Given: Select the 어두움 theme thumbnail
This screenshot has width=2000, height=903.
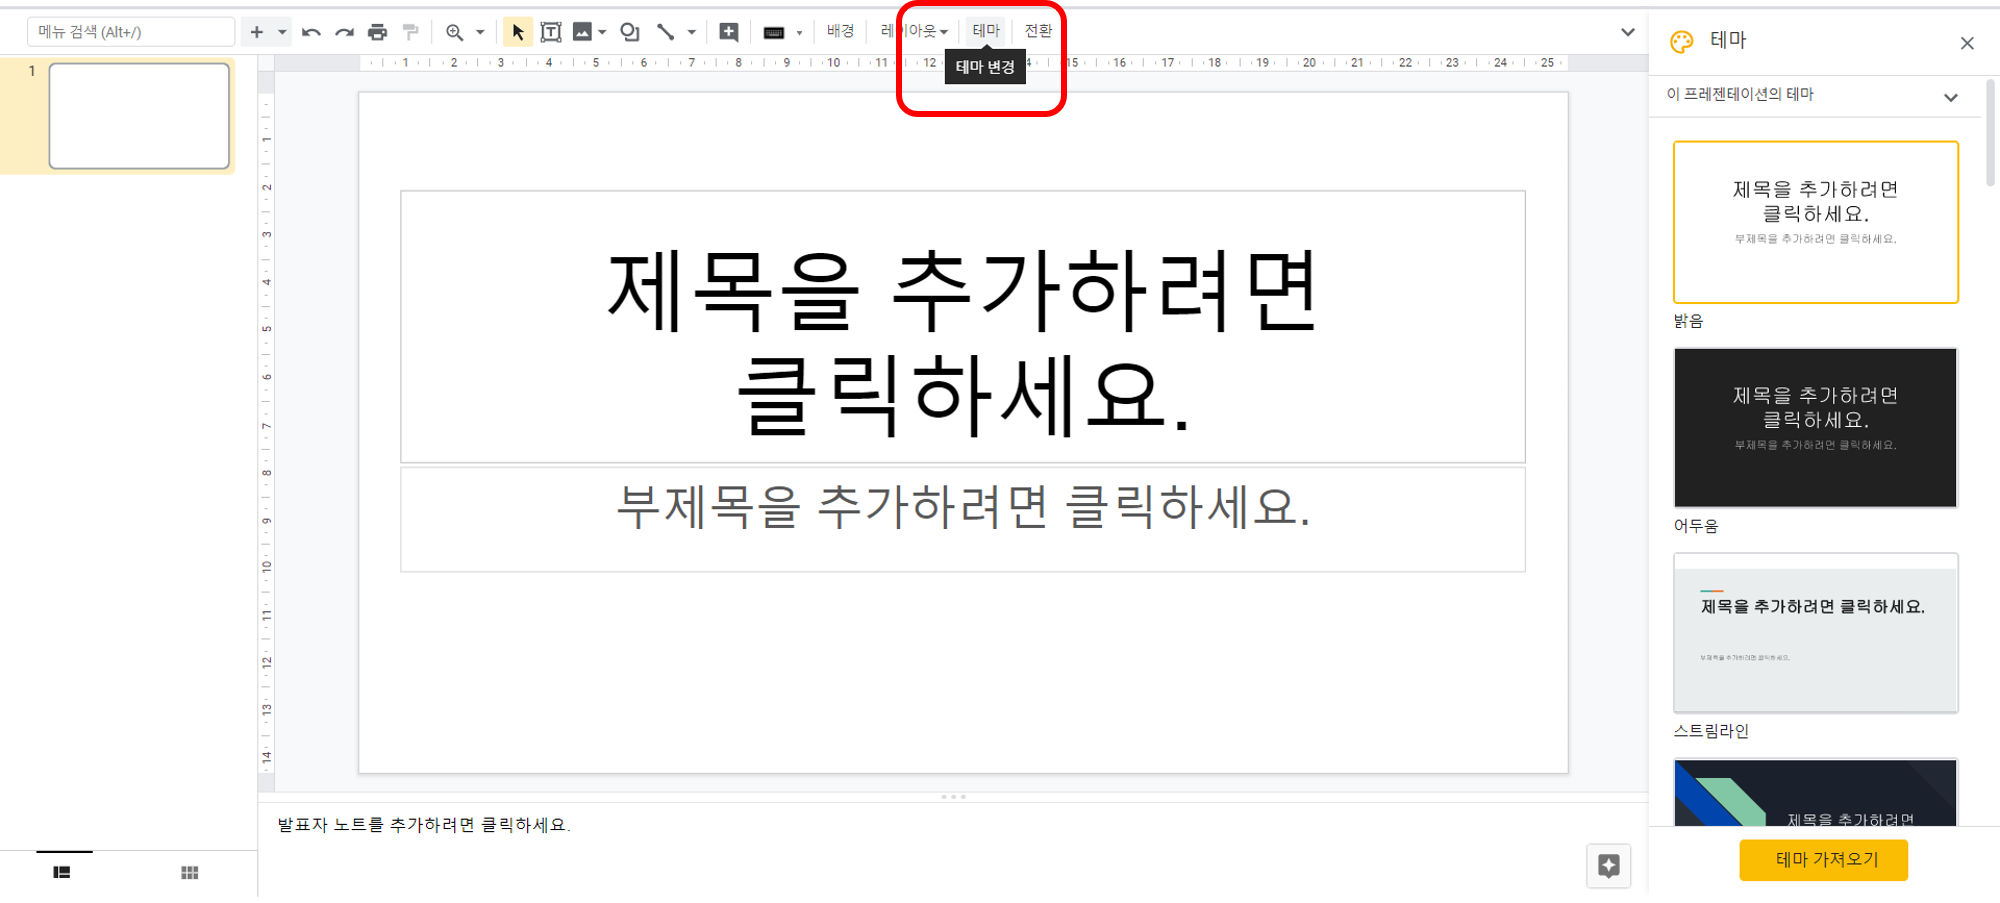Looking at the screenshot, I should (x=1816, y=428).
